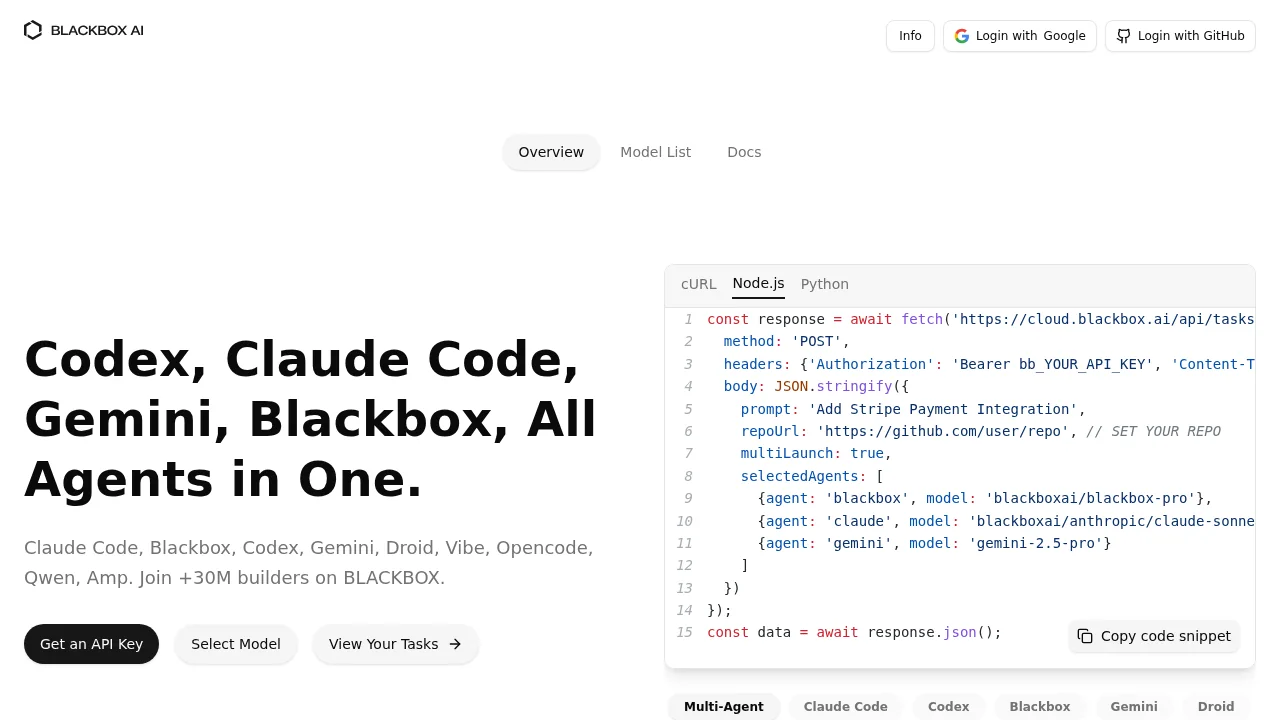Click the BLACKBOX AI logo icon
The image size is (1280, 720).
(33, 30)
